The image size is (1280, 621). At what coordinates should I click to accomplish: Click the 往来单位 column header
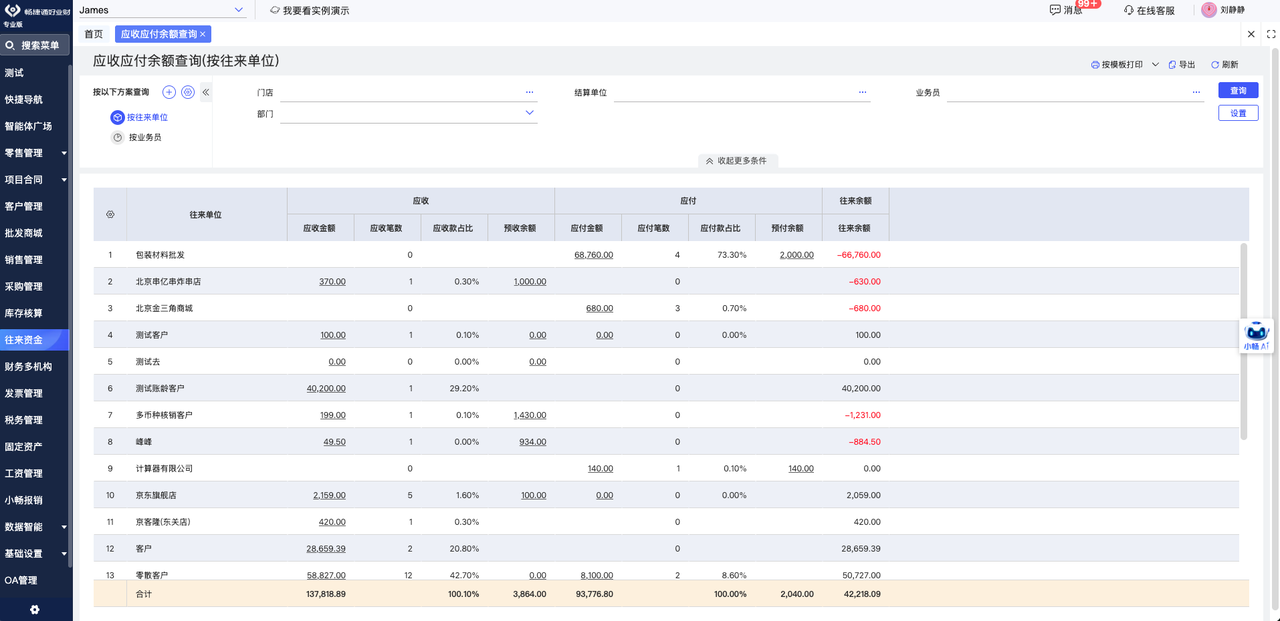point(206,214)
